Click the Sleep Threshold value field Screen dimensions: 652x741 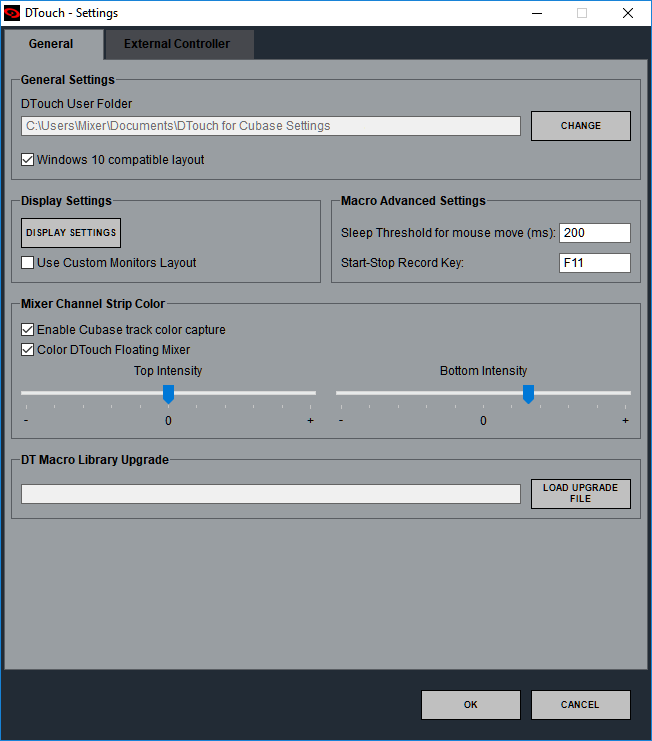pos(594,233)
